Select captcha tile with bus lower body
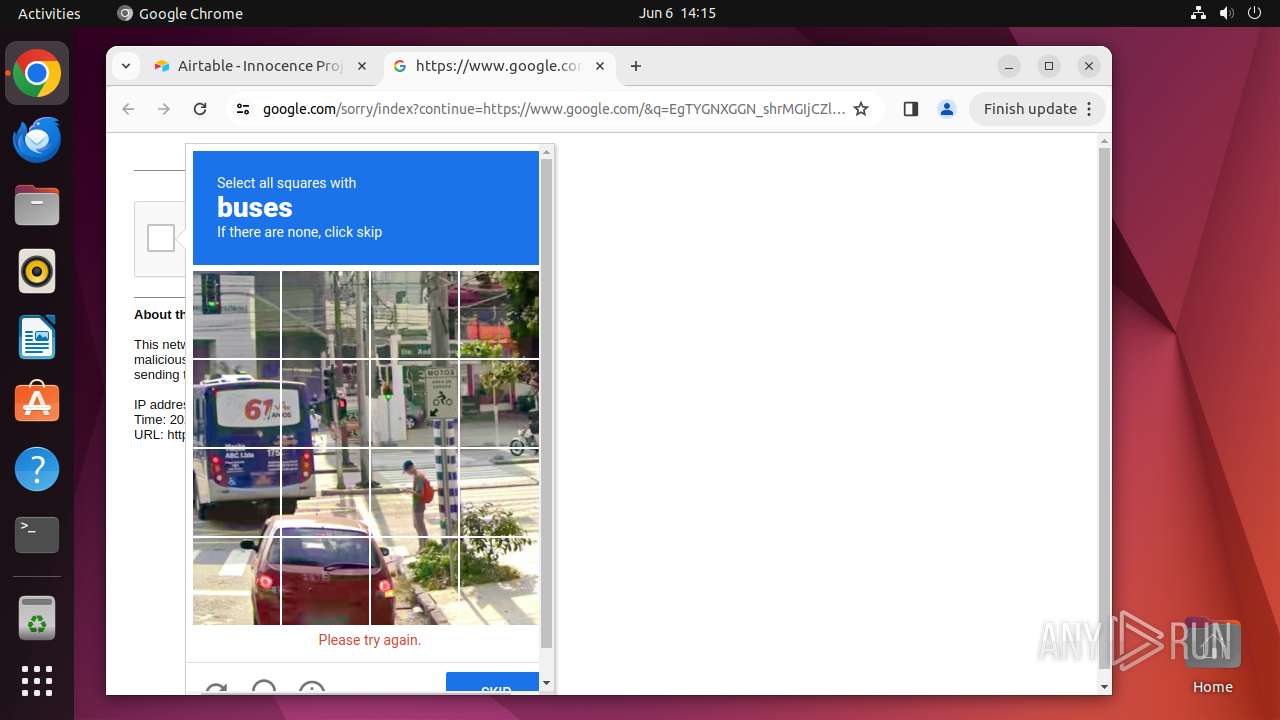 point(237,493)
